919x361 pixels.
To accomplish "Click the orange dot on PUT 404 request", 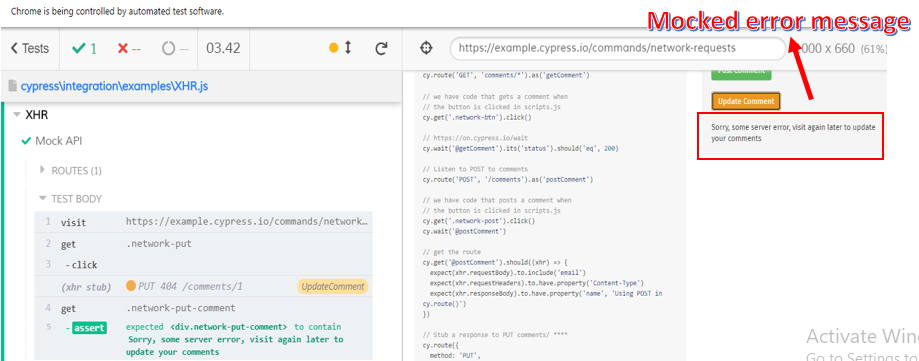I will (131, 286).
